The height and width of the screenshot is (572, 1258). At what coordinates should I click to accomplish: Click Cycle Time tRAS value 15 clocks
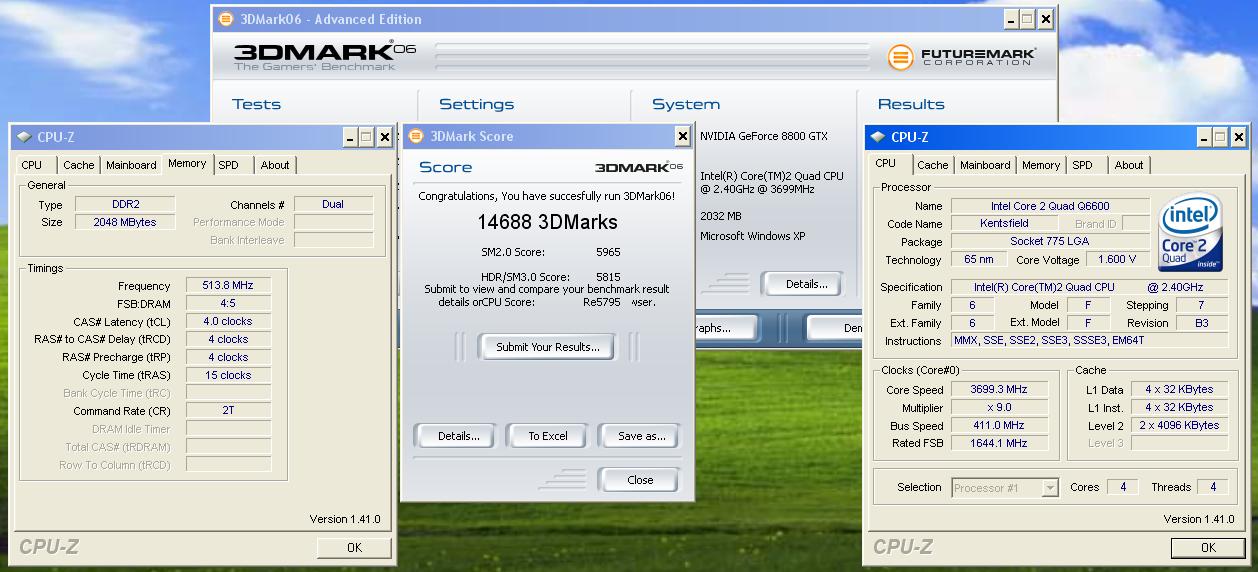pos(228,376)
